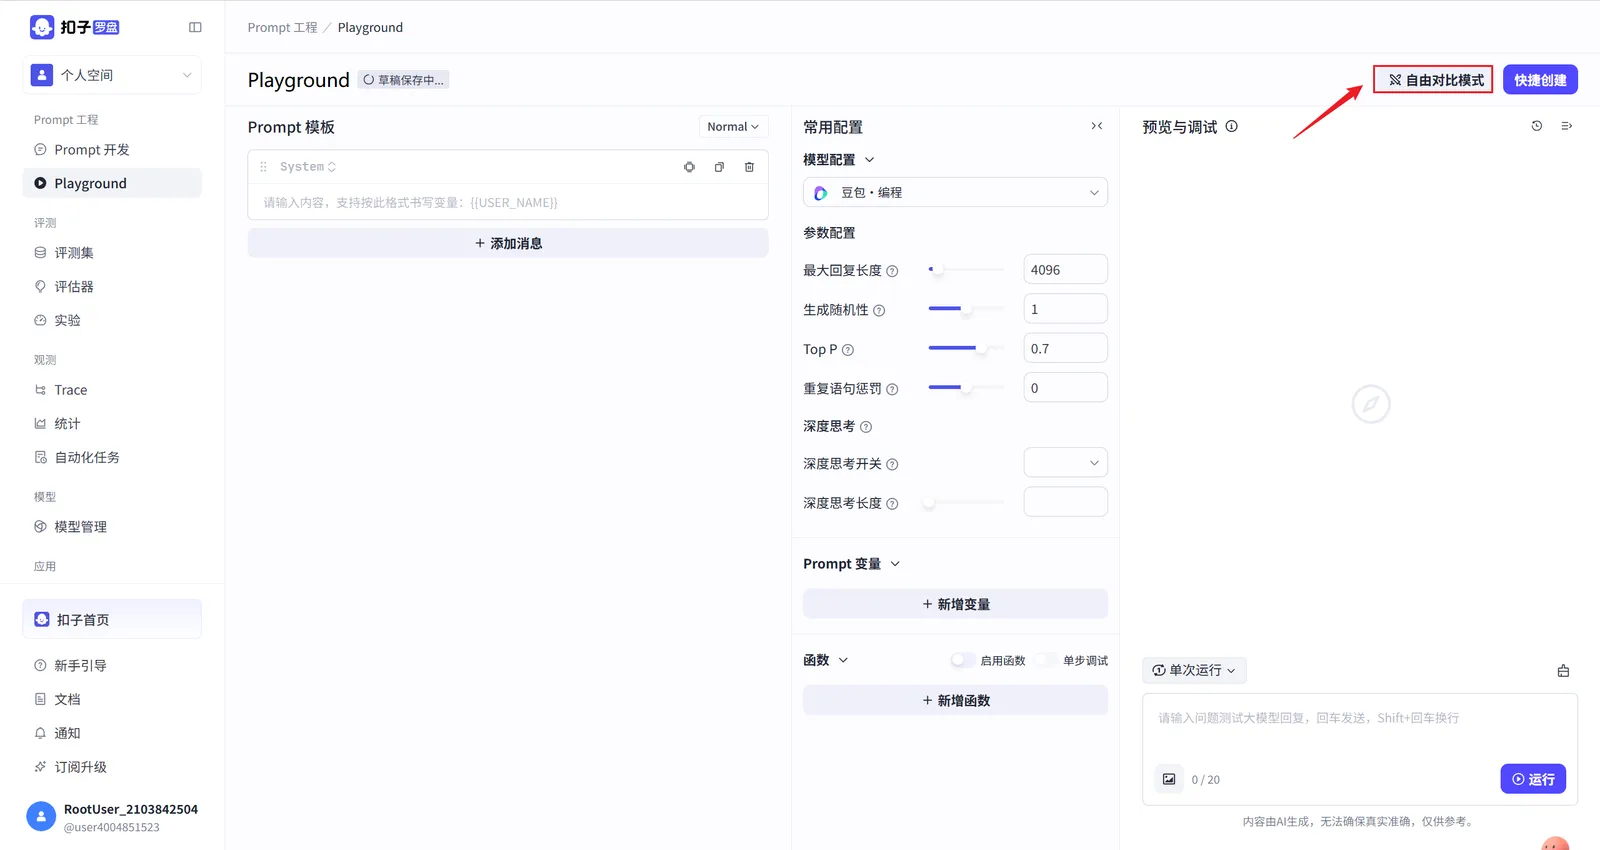The image size is (1600, 850).
Task: Change the System message role dropdown
Action: coord(307,167)
